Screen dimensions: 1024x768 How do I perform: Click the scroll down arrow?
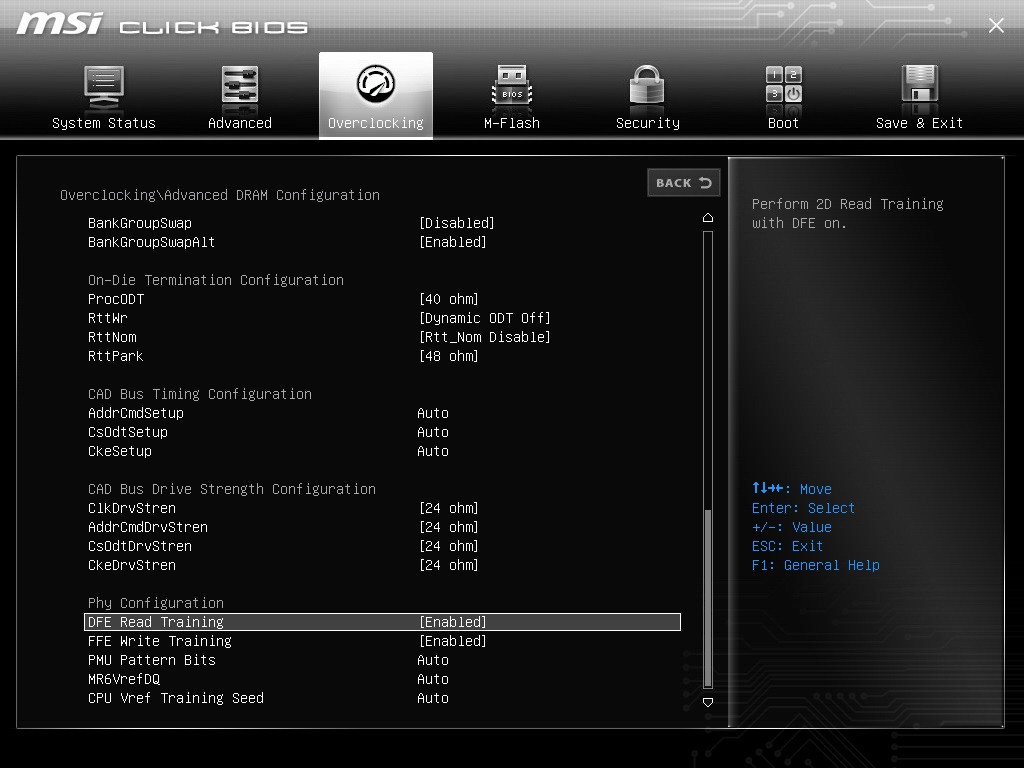708,702
